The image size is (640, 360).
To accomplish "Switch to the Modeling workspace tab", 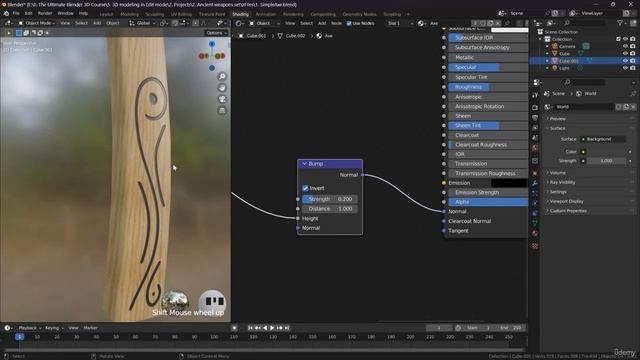I will [x=129, y=14].
